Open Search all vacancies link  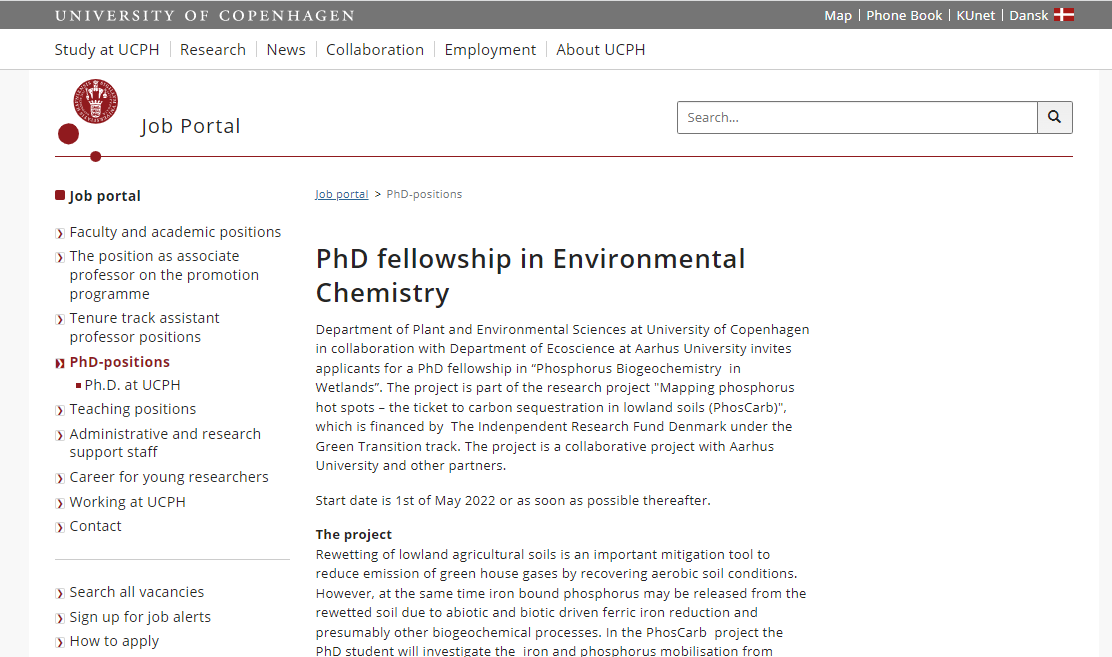pos(137,592)
